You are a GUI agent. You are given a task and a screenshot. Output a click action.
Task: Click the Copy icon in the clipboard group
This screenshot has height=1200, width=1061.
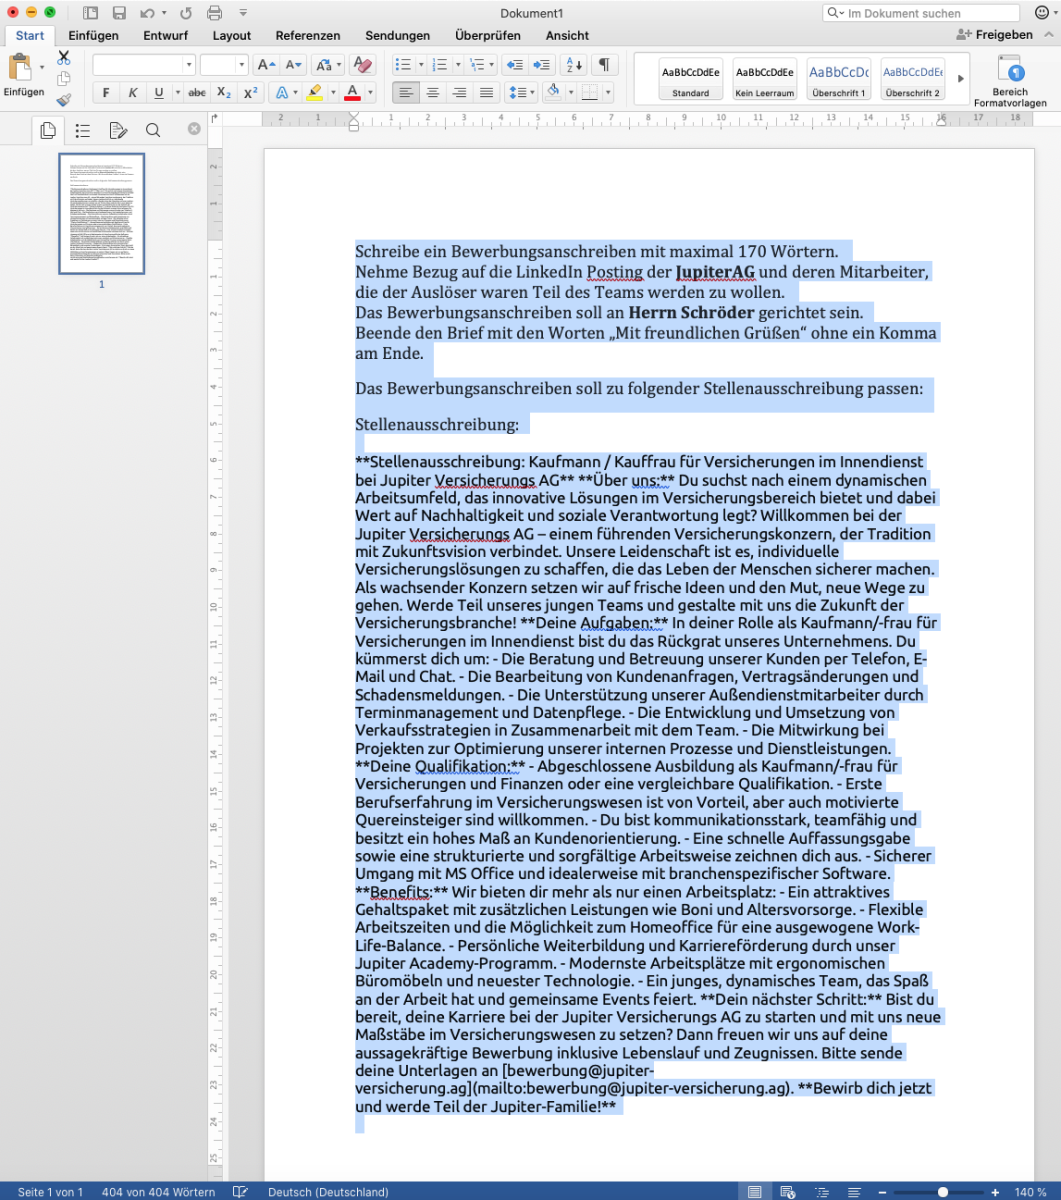point(64,78)
